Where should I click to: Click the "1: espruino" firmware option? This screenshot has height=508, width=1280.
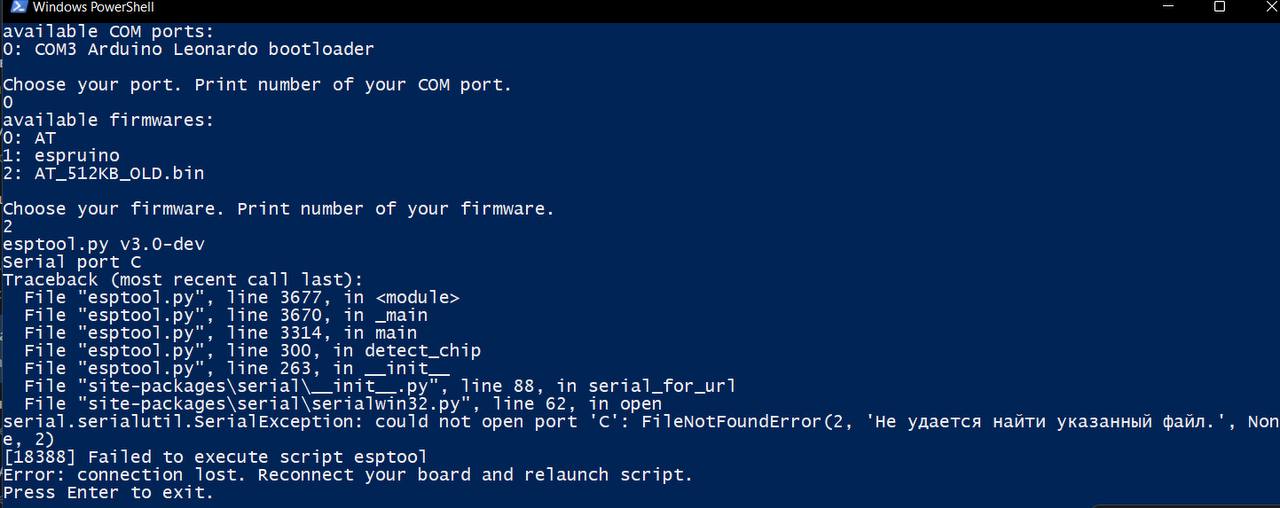[x=61, y=156]
